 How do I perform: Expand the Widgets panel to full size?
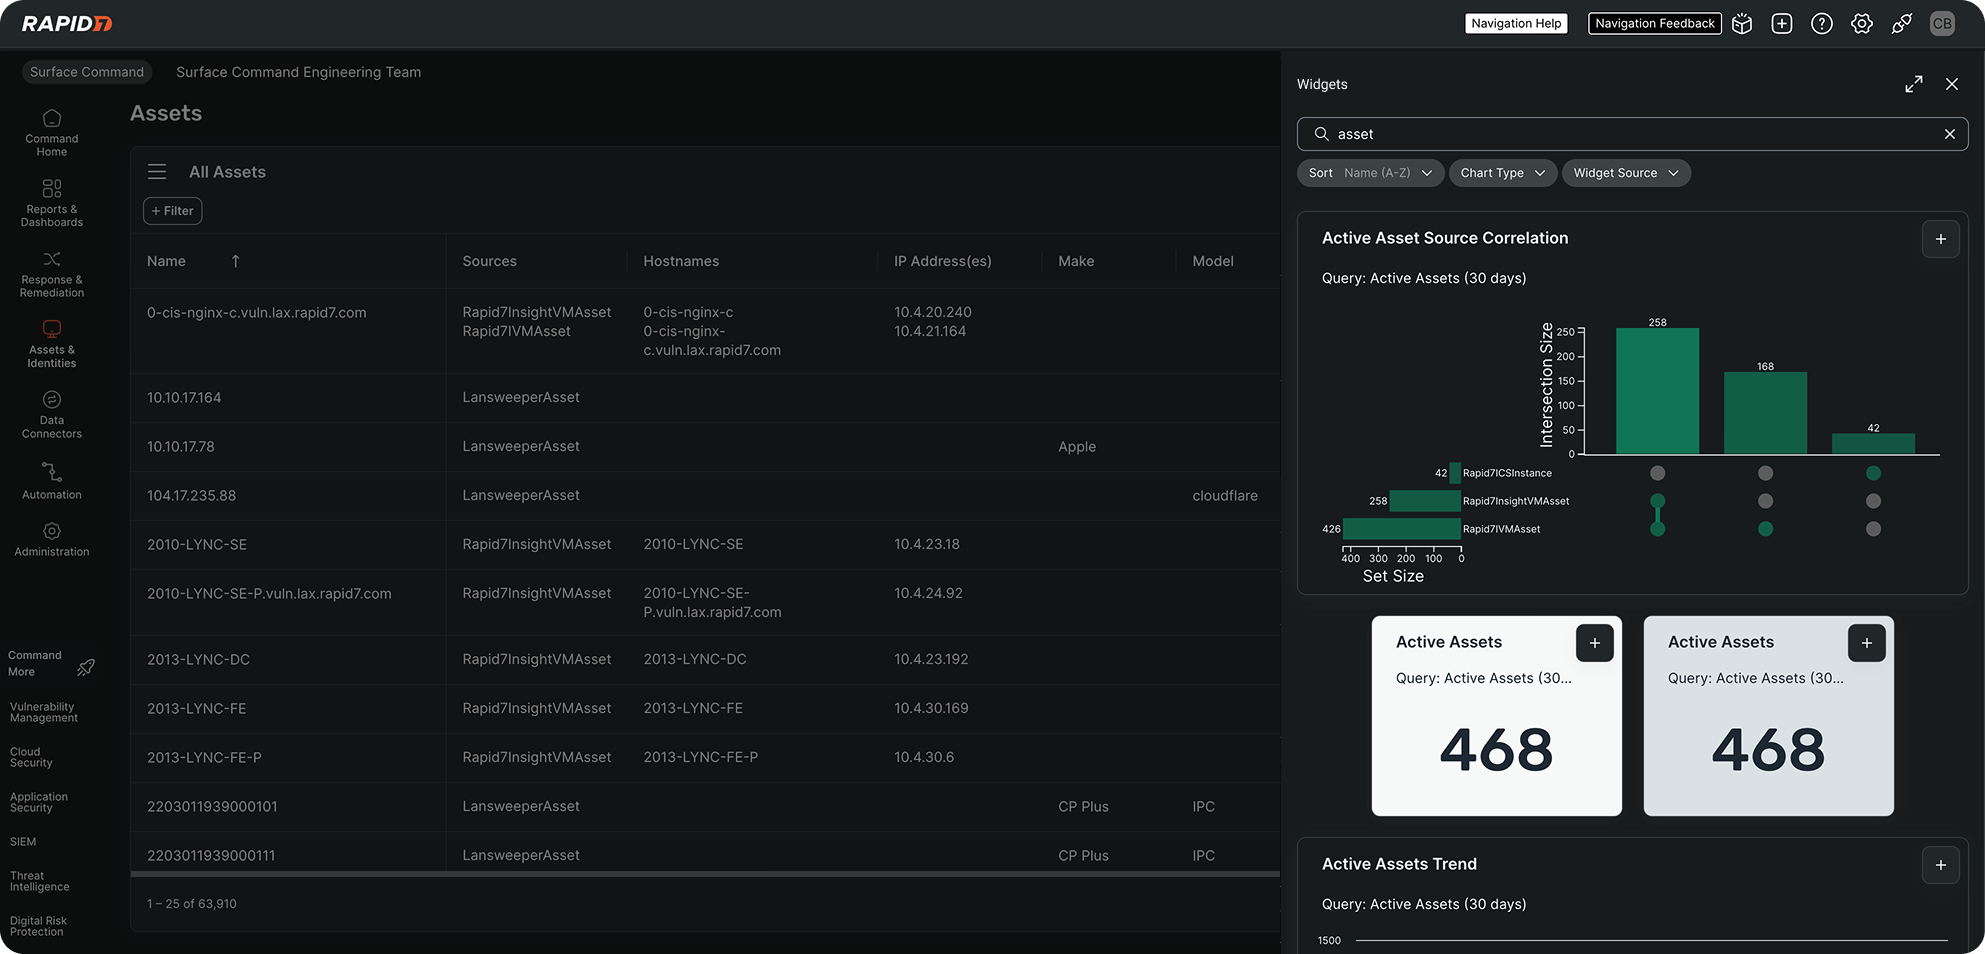[x=1914, y=84]
